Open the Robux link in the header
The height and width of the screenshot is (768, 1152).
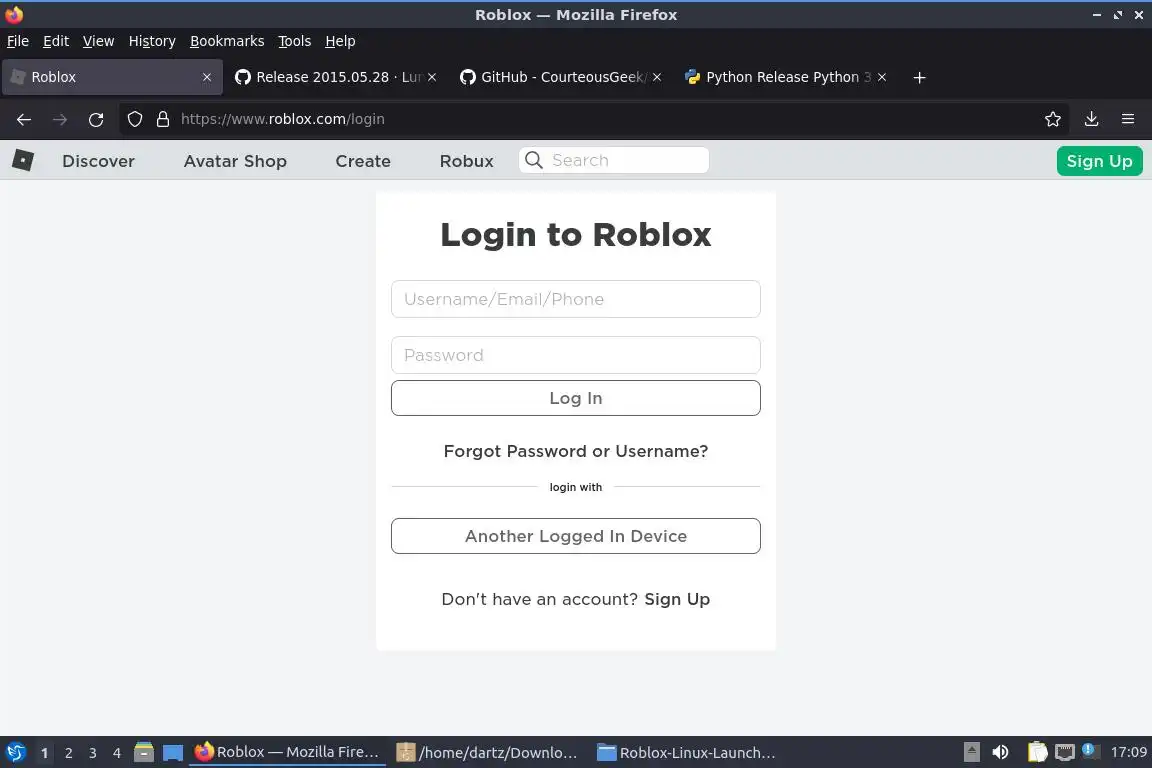[467, 161]
